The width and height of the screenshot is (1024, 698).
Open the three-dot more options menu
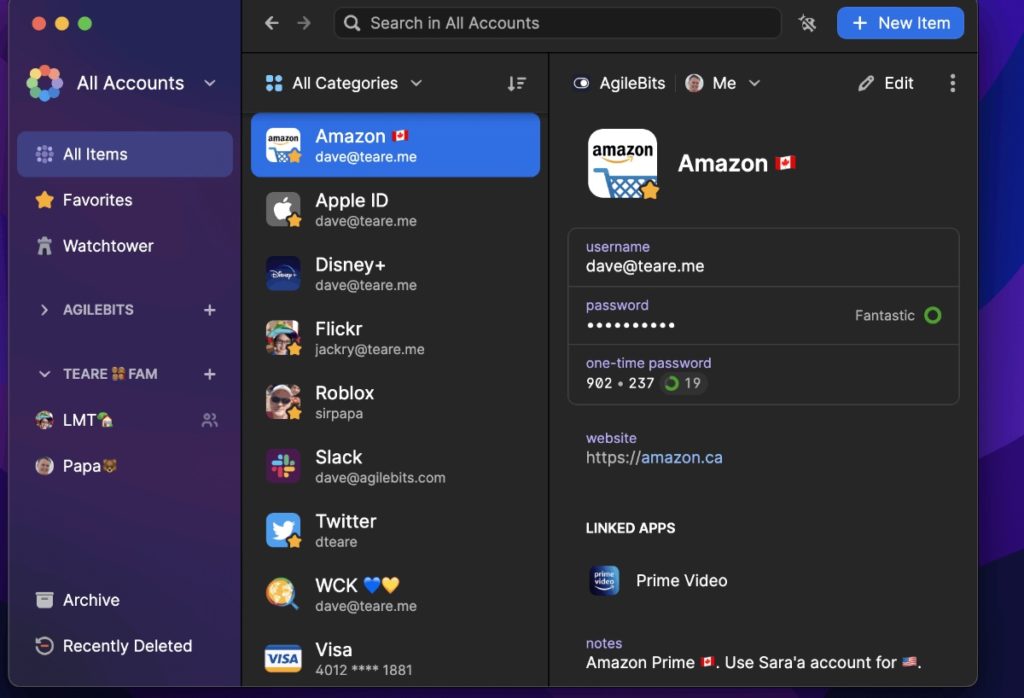[x=952, y=84]
